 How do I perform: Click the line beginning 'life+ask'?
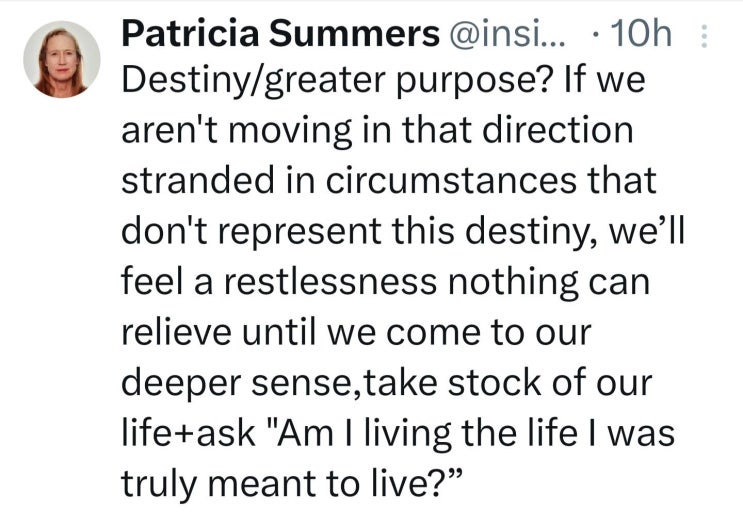coord(398,434)
